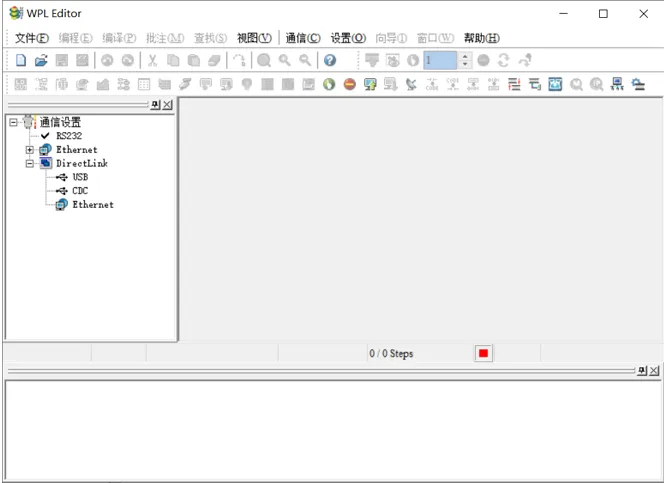
Task: Click the satellite dish communication icon
Action: (411, 84)
